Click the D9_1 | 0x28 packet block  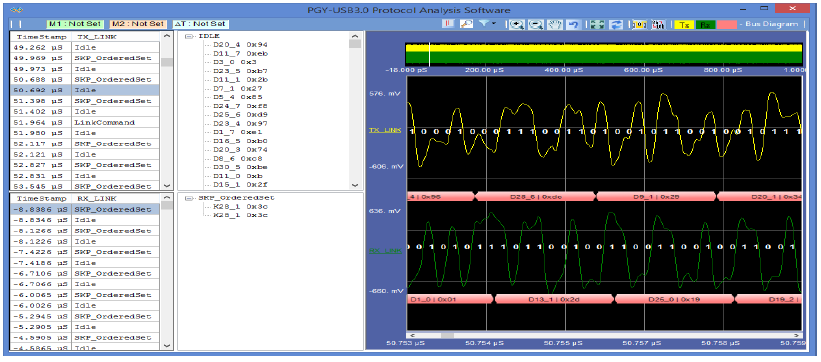(656, 196)
